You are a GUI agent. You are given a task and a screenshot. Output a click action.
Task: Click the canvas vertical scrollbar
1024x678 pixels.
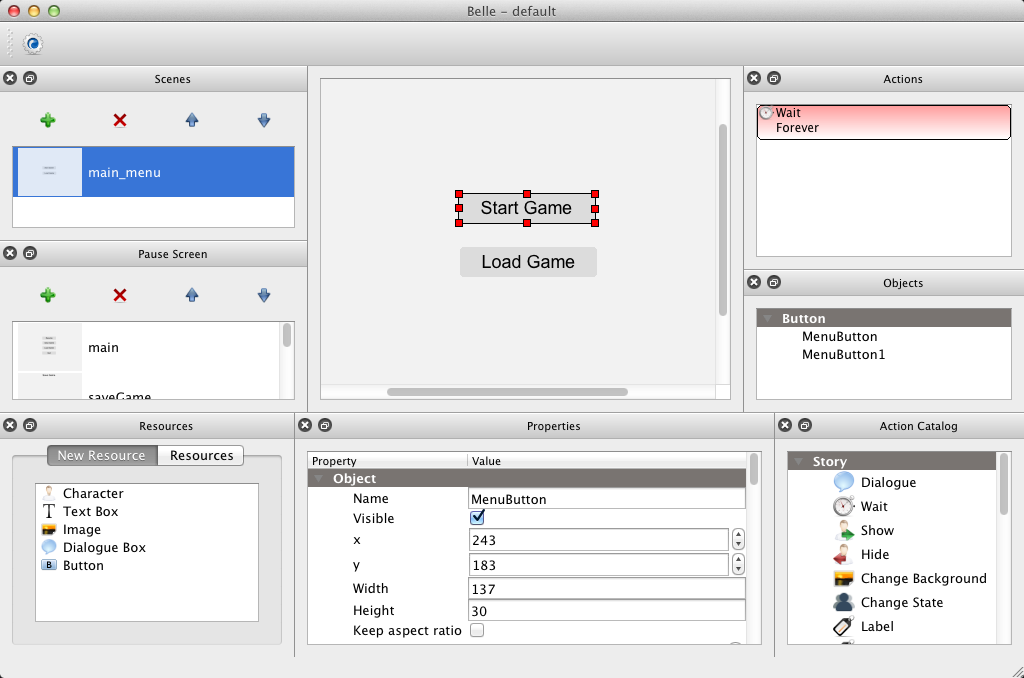click(x=723, y=219)
